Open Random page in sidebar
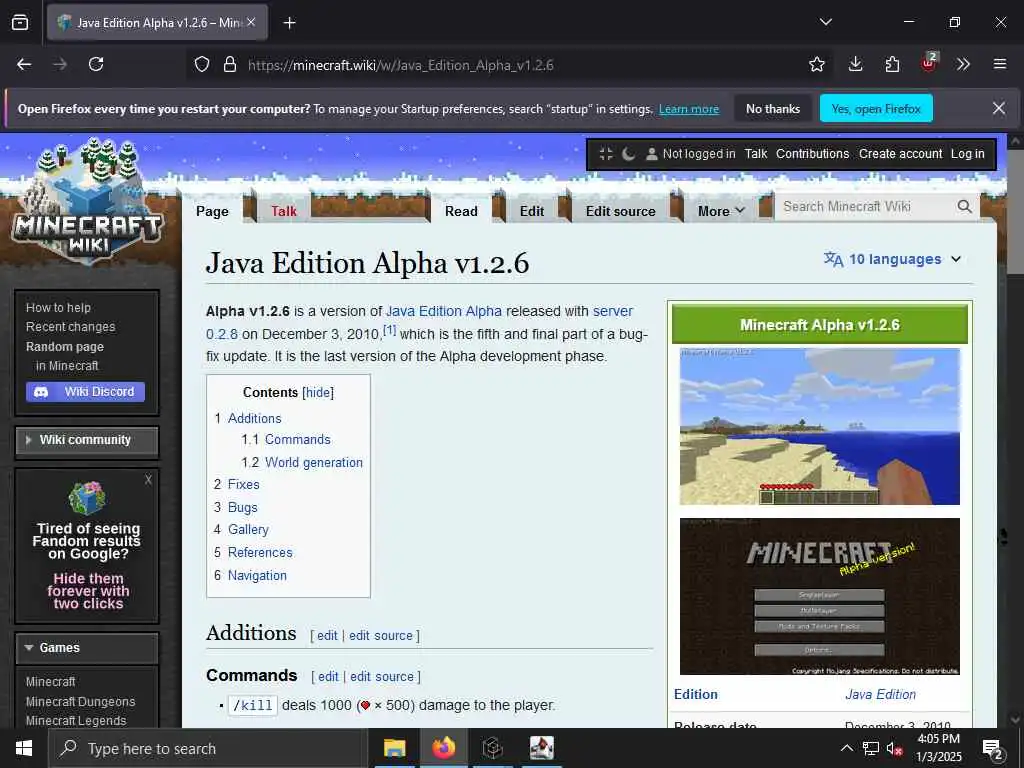 tap(65, 347)
